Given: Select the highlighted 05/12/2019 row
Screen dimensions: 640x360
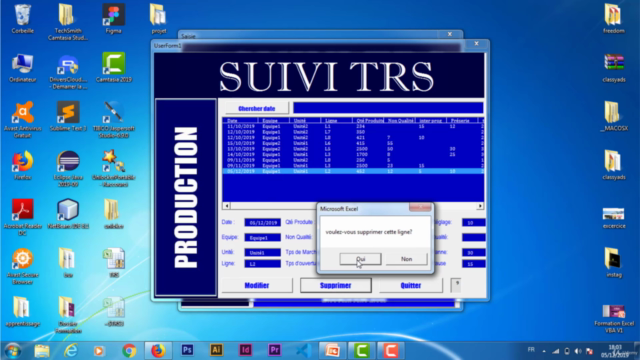Looking at the screenshot, I should pyautogui.click(x=353, y=171).
